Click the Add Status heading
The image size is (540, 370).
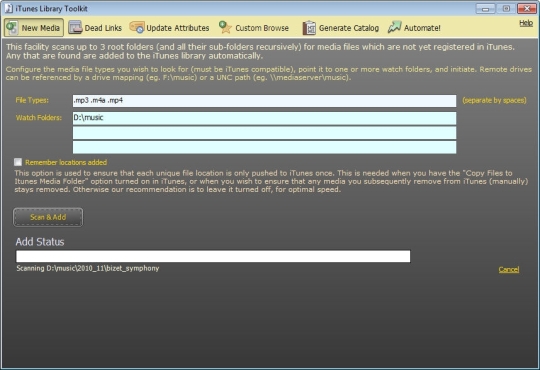(40, 242)
